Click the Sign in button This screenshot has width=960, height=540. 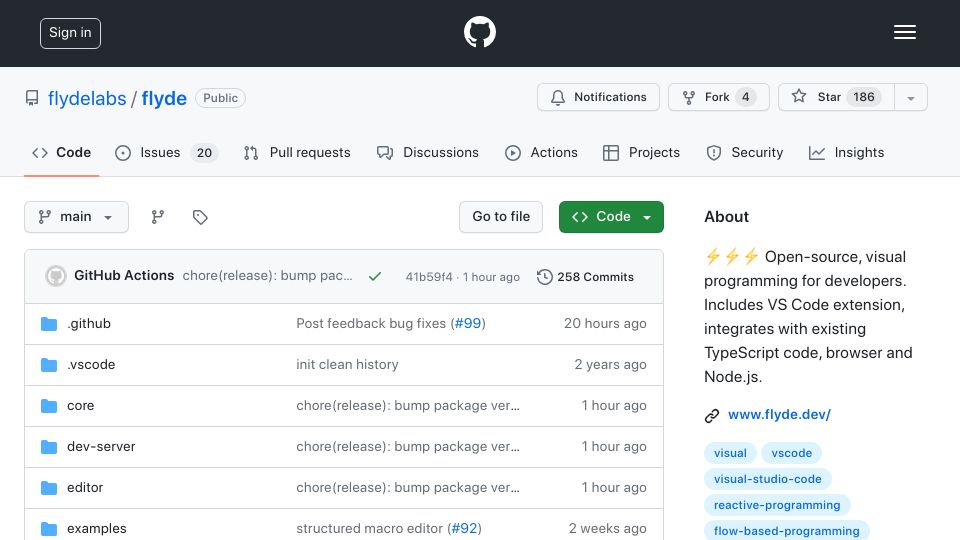coord(70,33)
